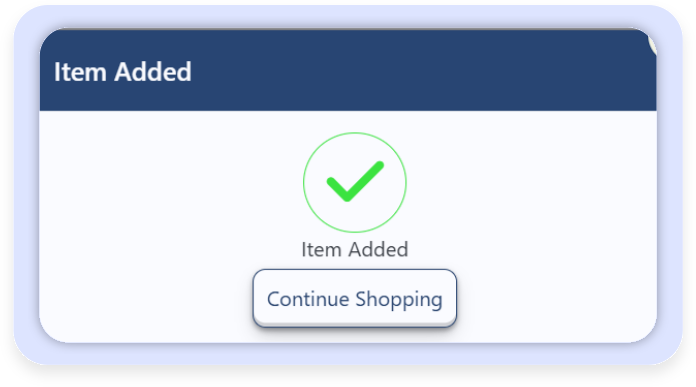
Task: Click the Continue Shopping button
Action: pyautogui.click(x=355, y=298)
